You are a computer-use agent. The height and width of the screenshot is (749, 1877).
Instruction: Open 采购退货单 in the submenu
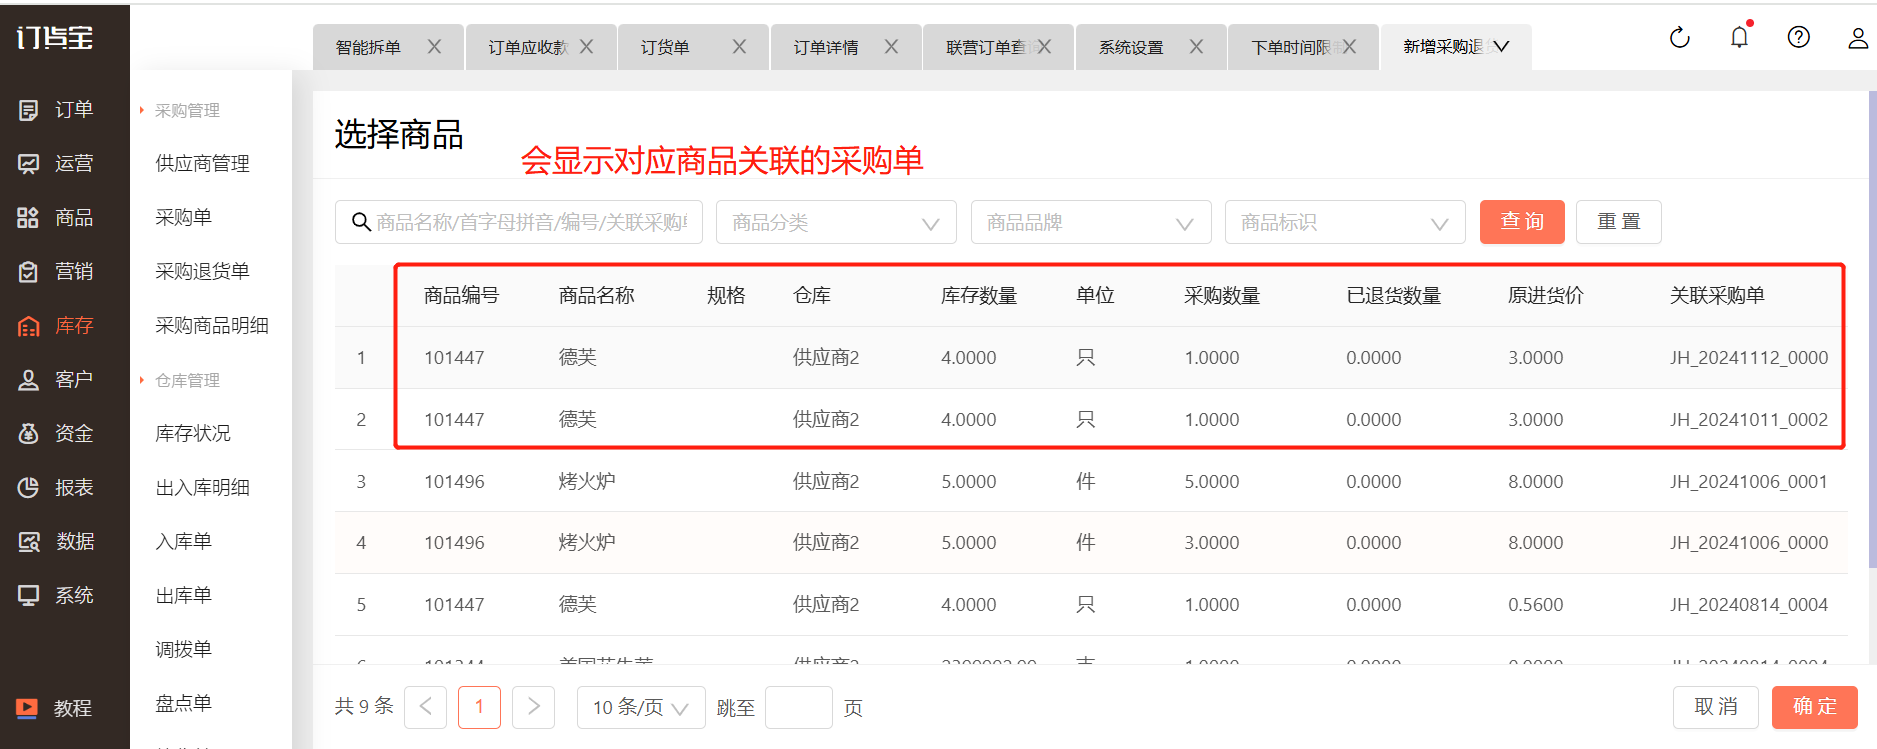coord(202,271)
